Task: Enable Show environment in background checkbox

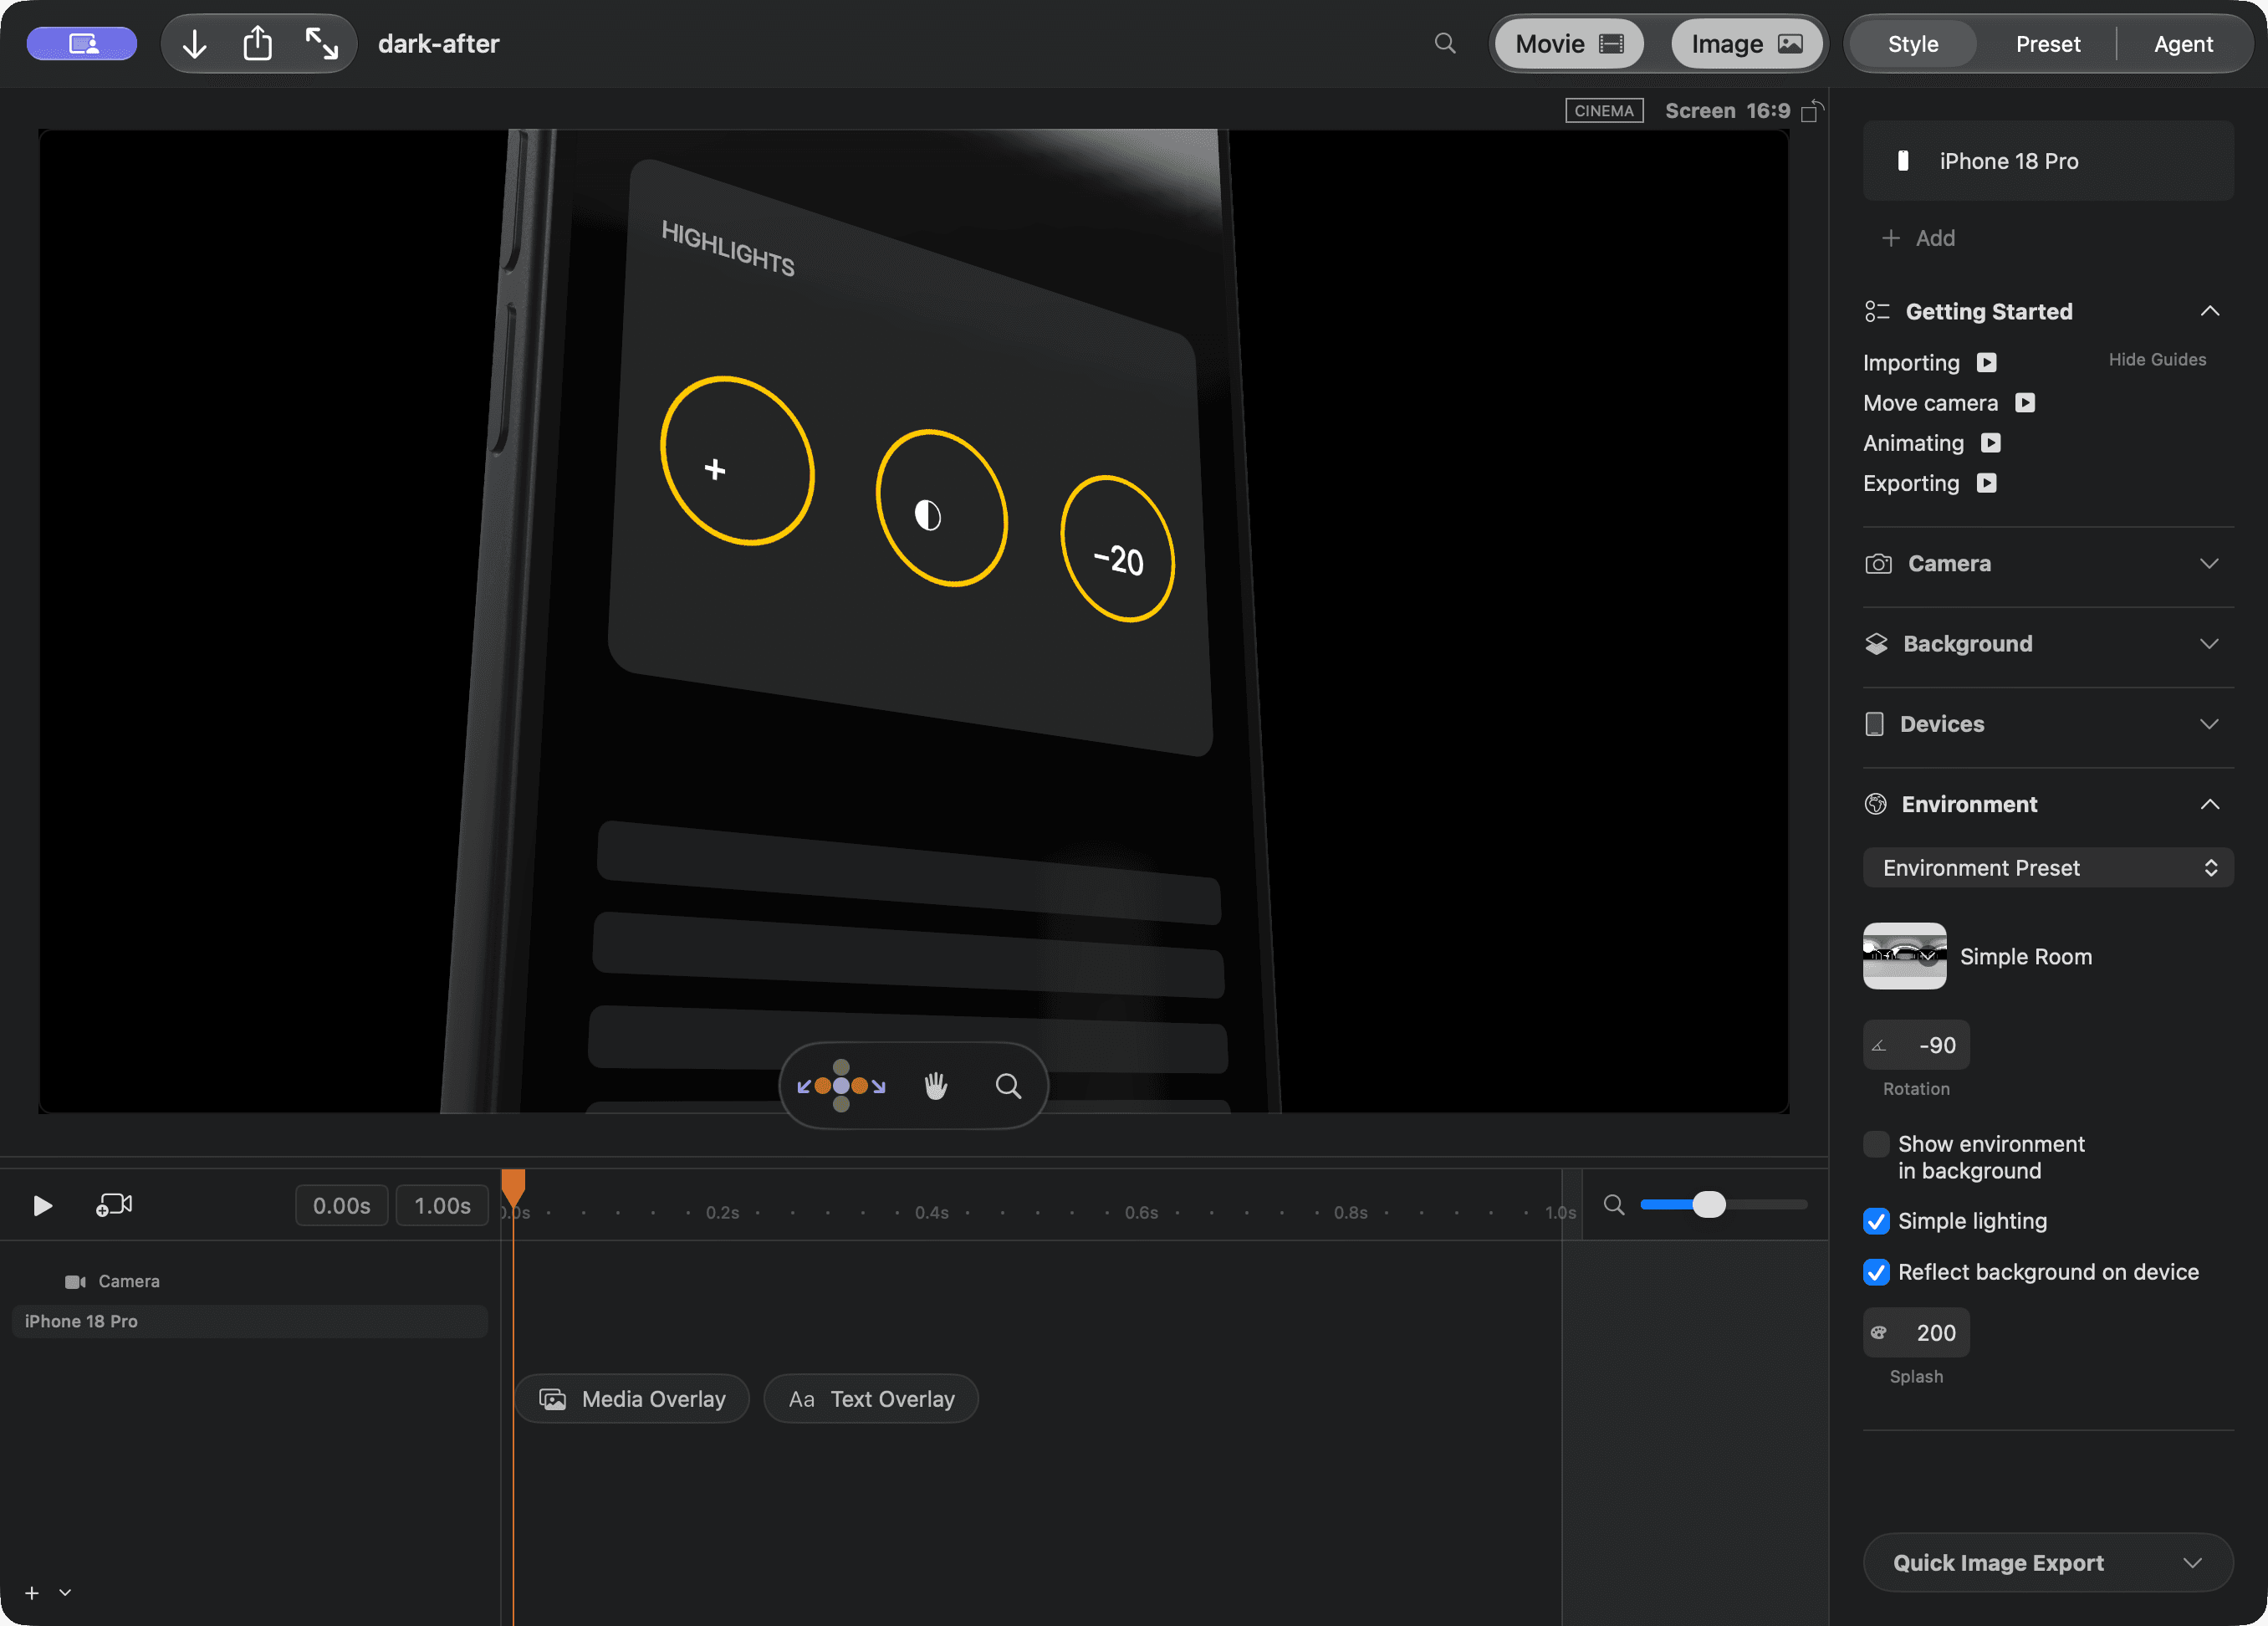Action: pyautogui.click(x=1876, y=1144)
